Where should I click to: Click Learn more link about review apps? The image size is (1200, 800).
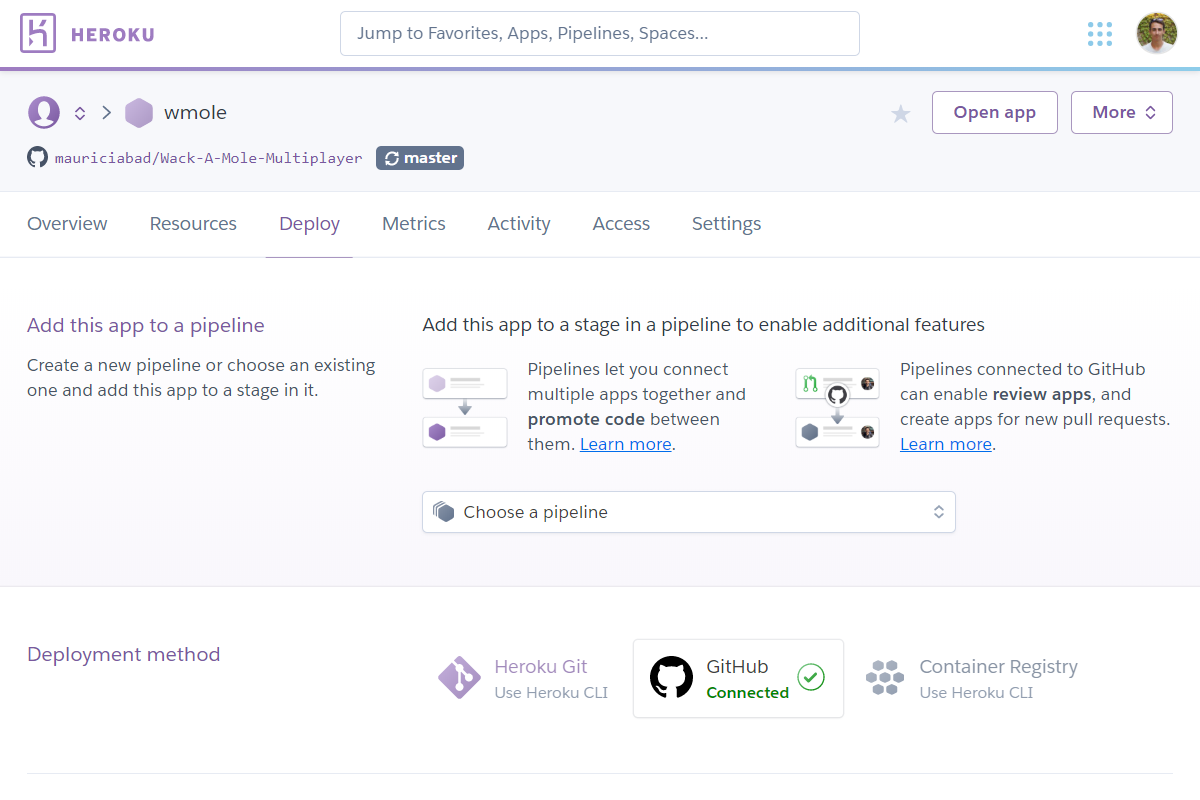[946, 444]
